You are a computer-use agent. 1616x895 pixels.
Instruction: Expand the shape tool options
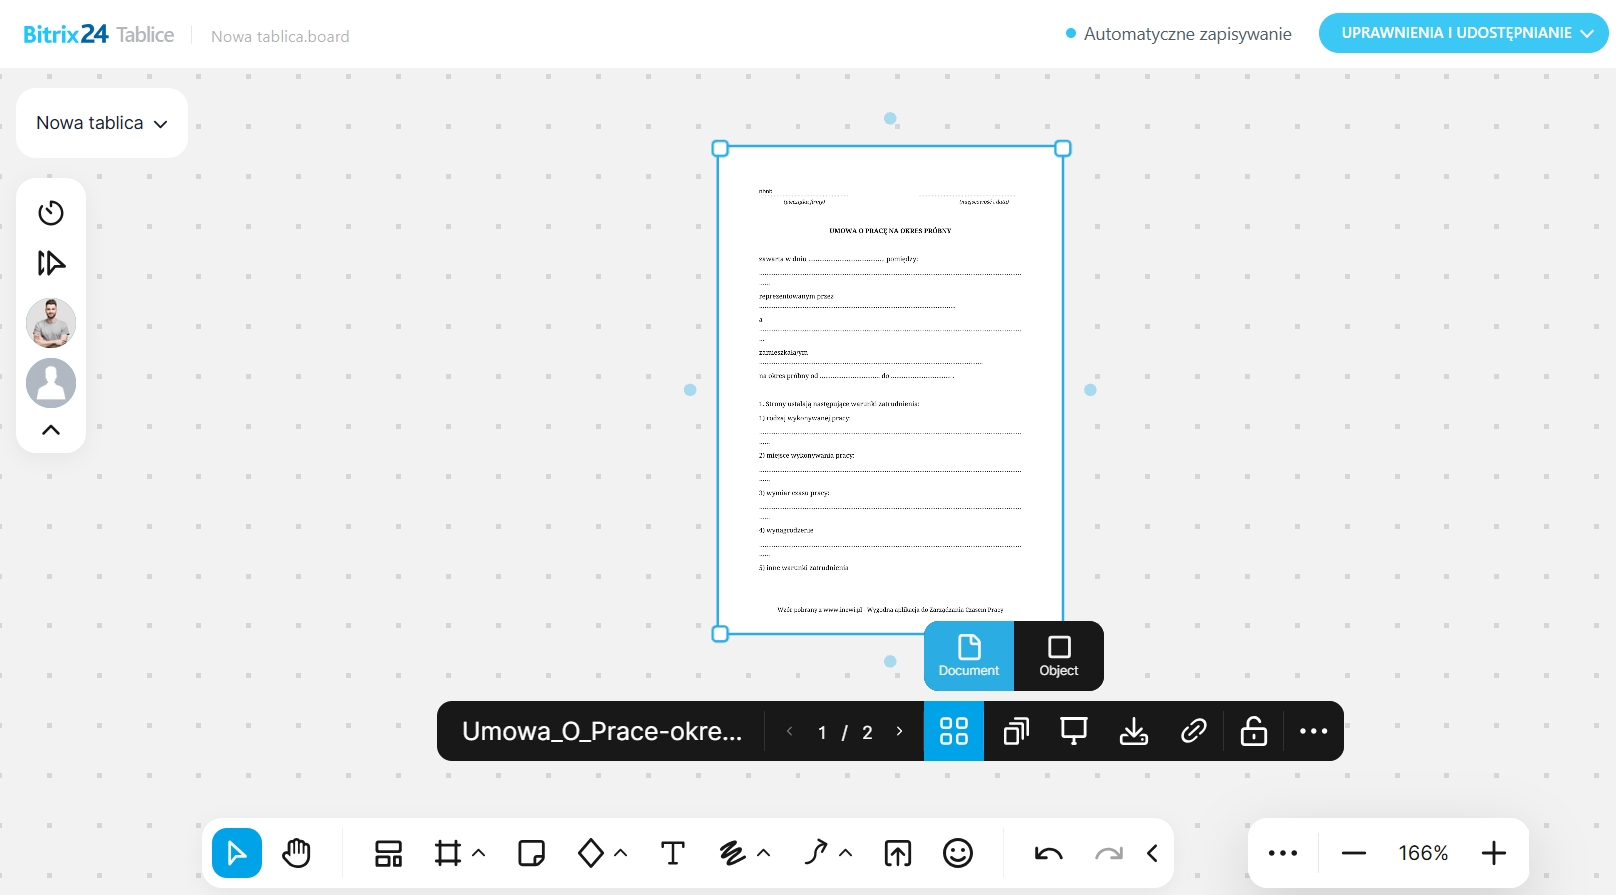(x=621, y=853)
